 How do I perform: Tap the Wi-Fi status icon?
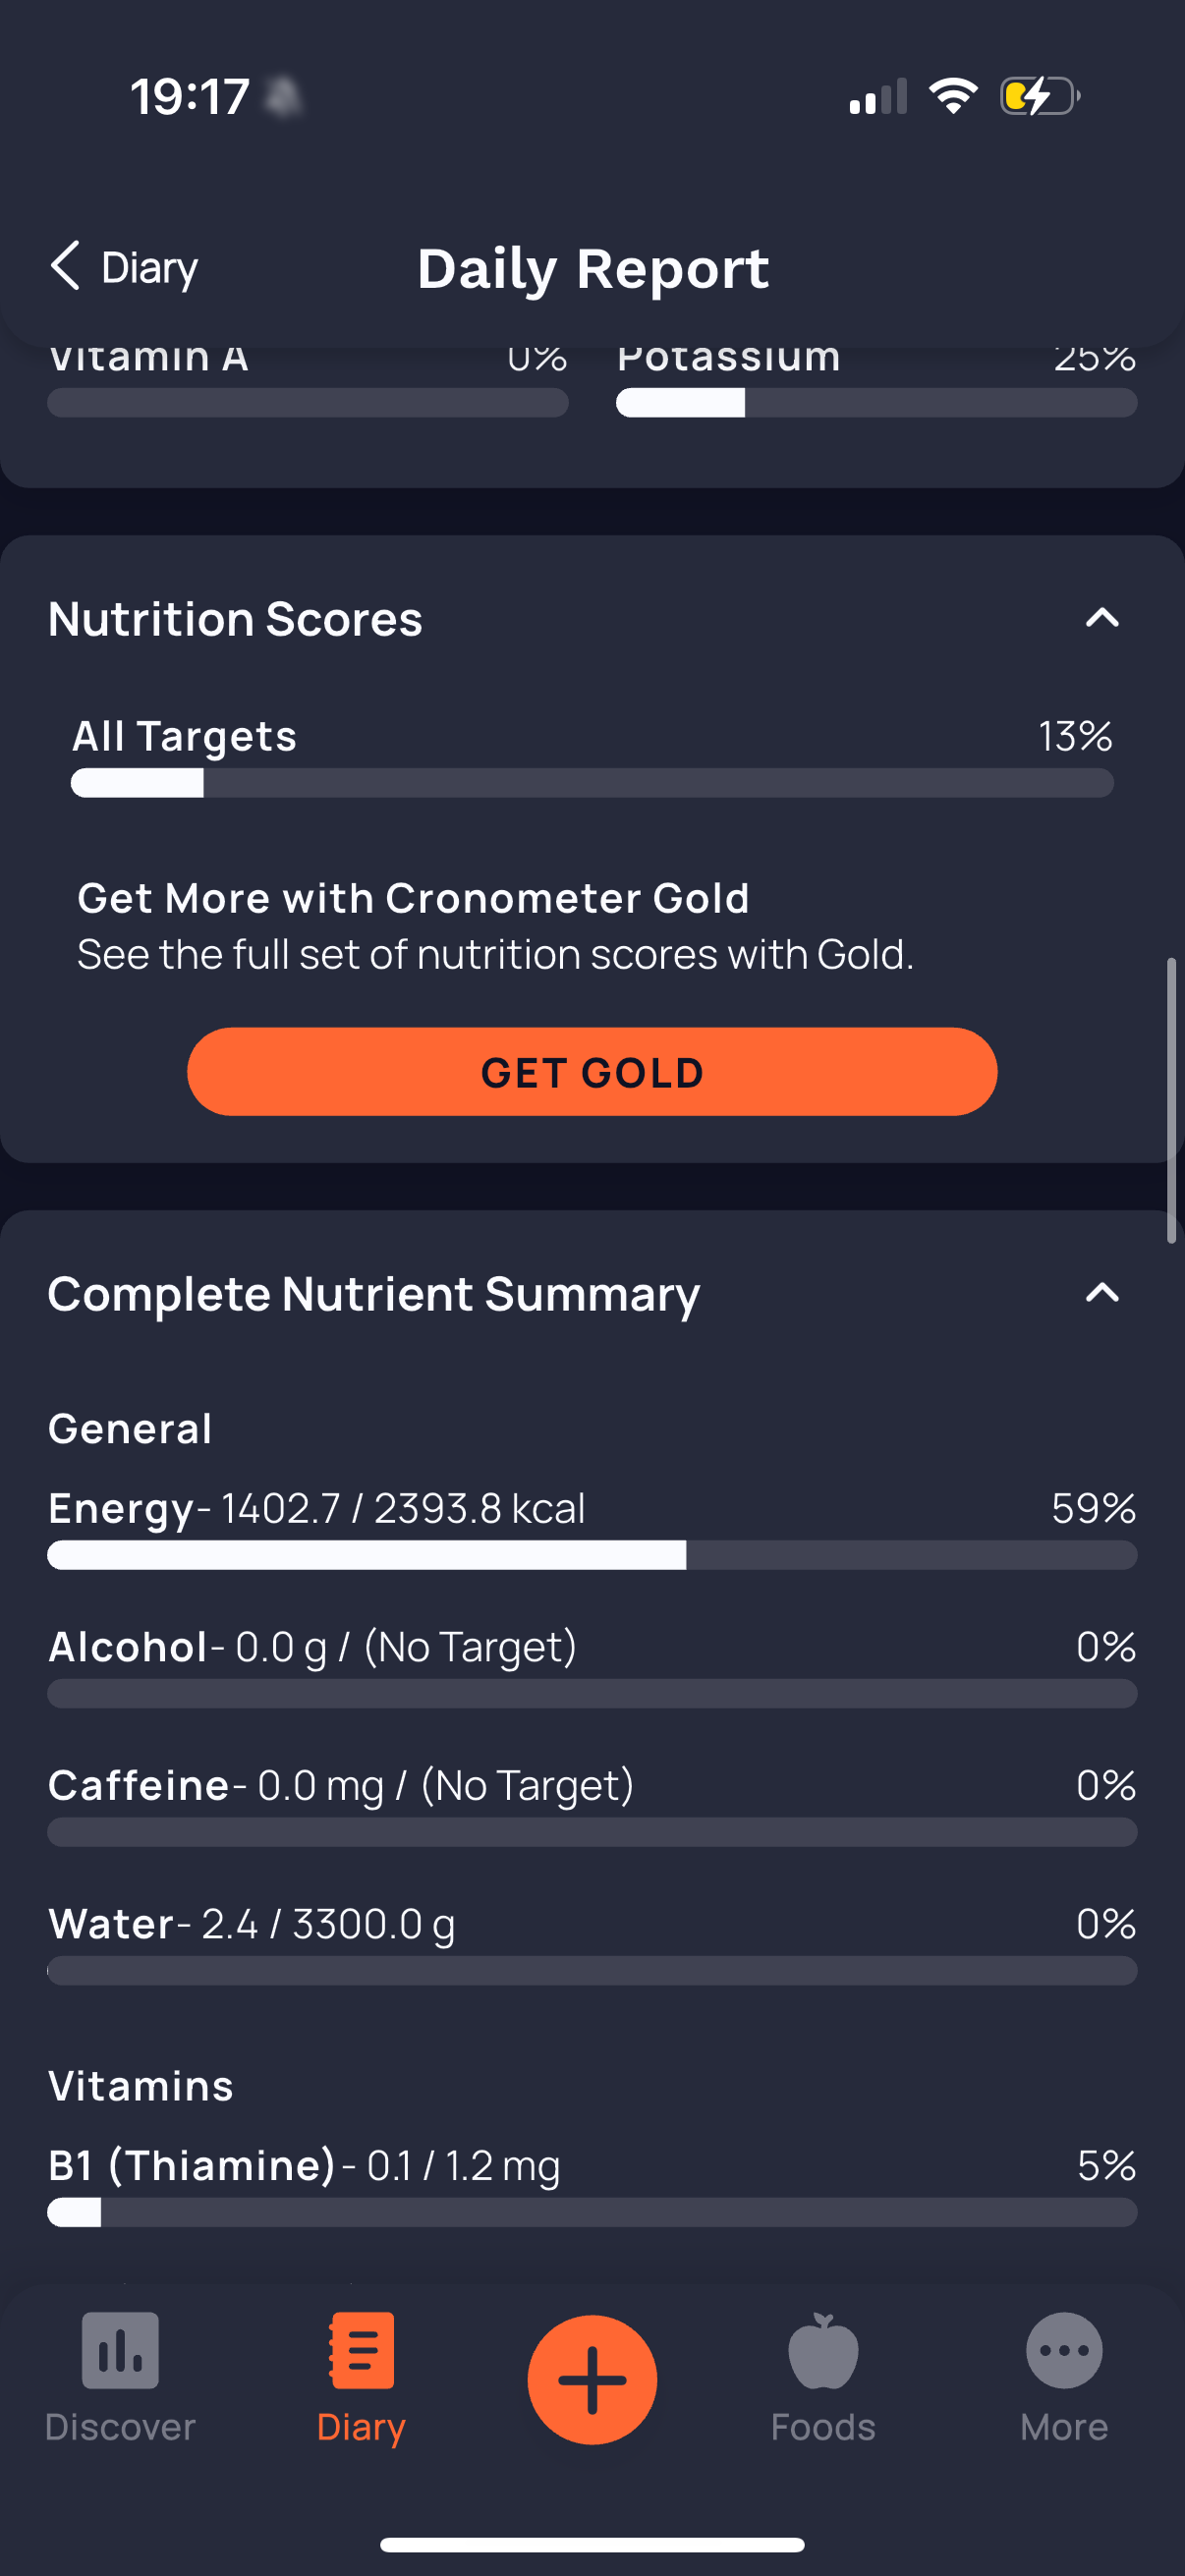(x=953, y=96)
